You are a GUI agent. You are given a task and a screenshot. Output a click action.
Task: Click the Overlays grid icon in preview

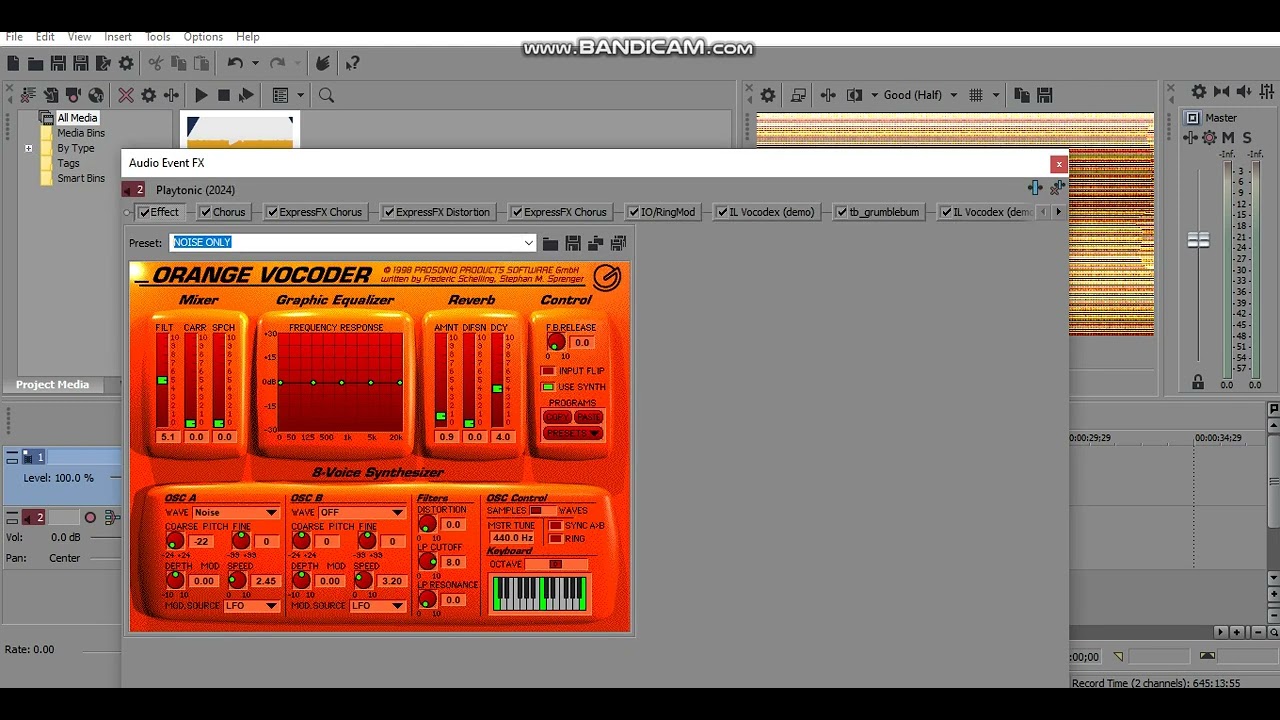pyautogui.click(x=976, y=95)
